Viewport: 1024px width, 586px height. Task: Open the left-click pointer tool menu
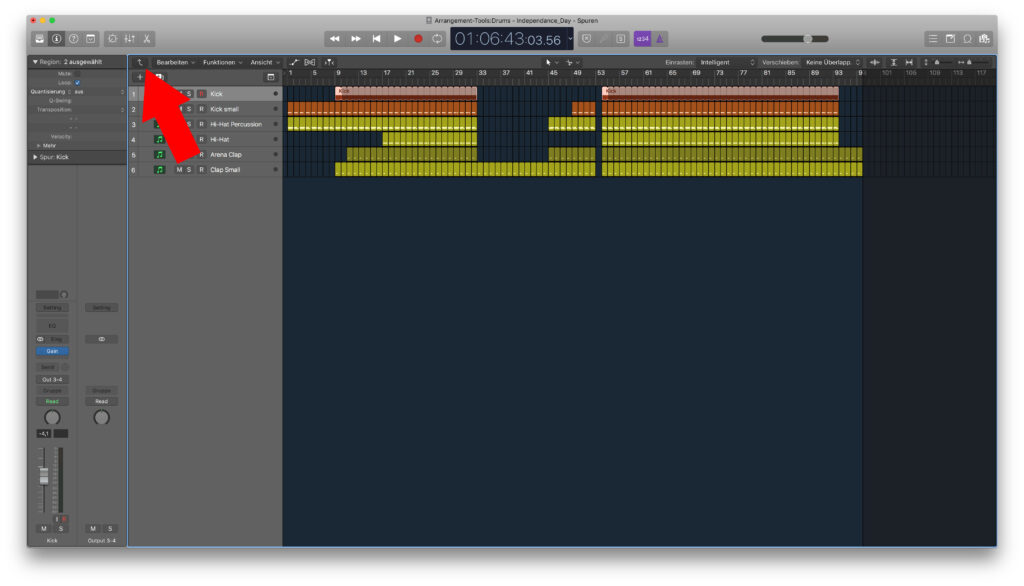(x=551, y=62)
